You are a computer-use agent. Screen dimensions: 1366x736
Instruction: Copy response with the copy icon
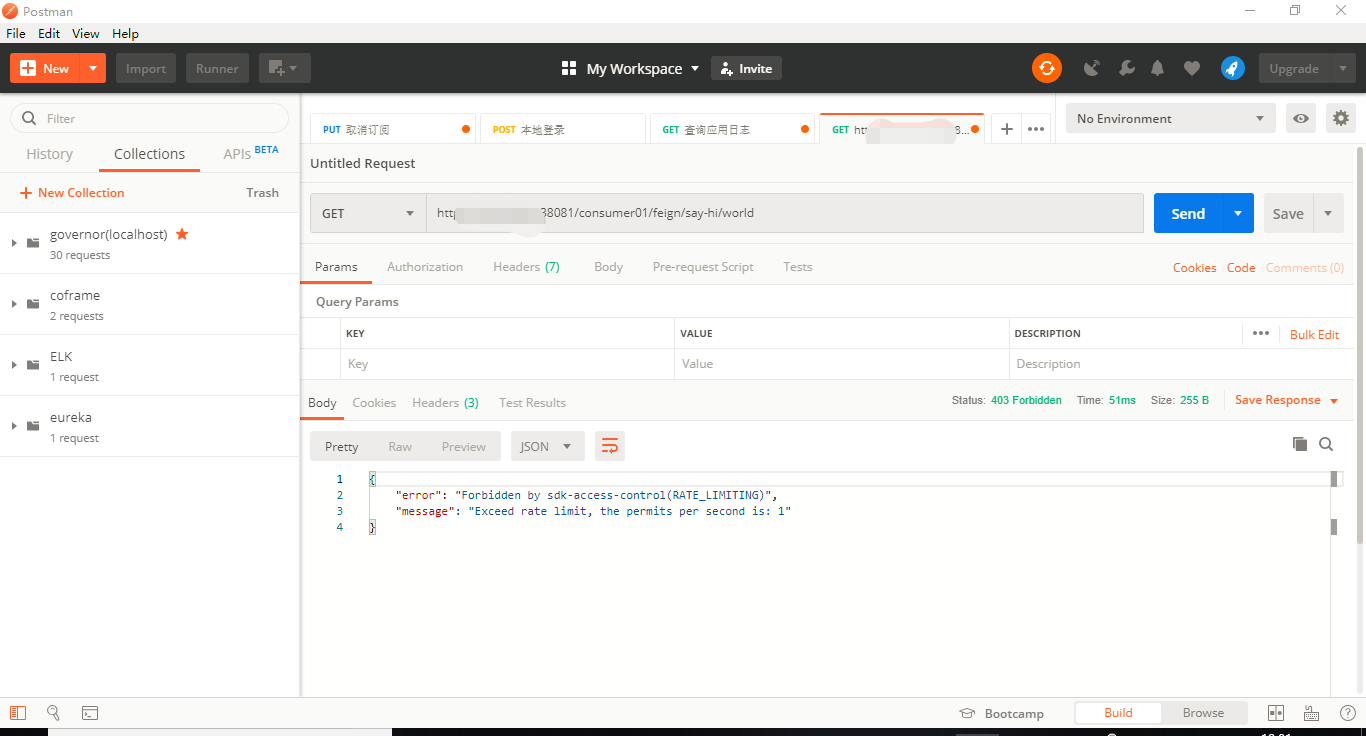(x=1299, y=444)
